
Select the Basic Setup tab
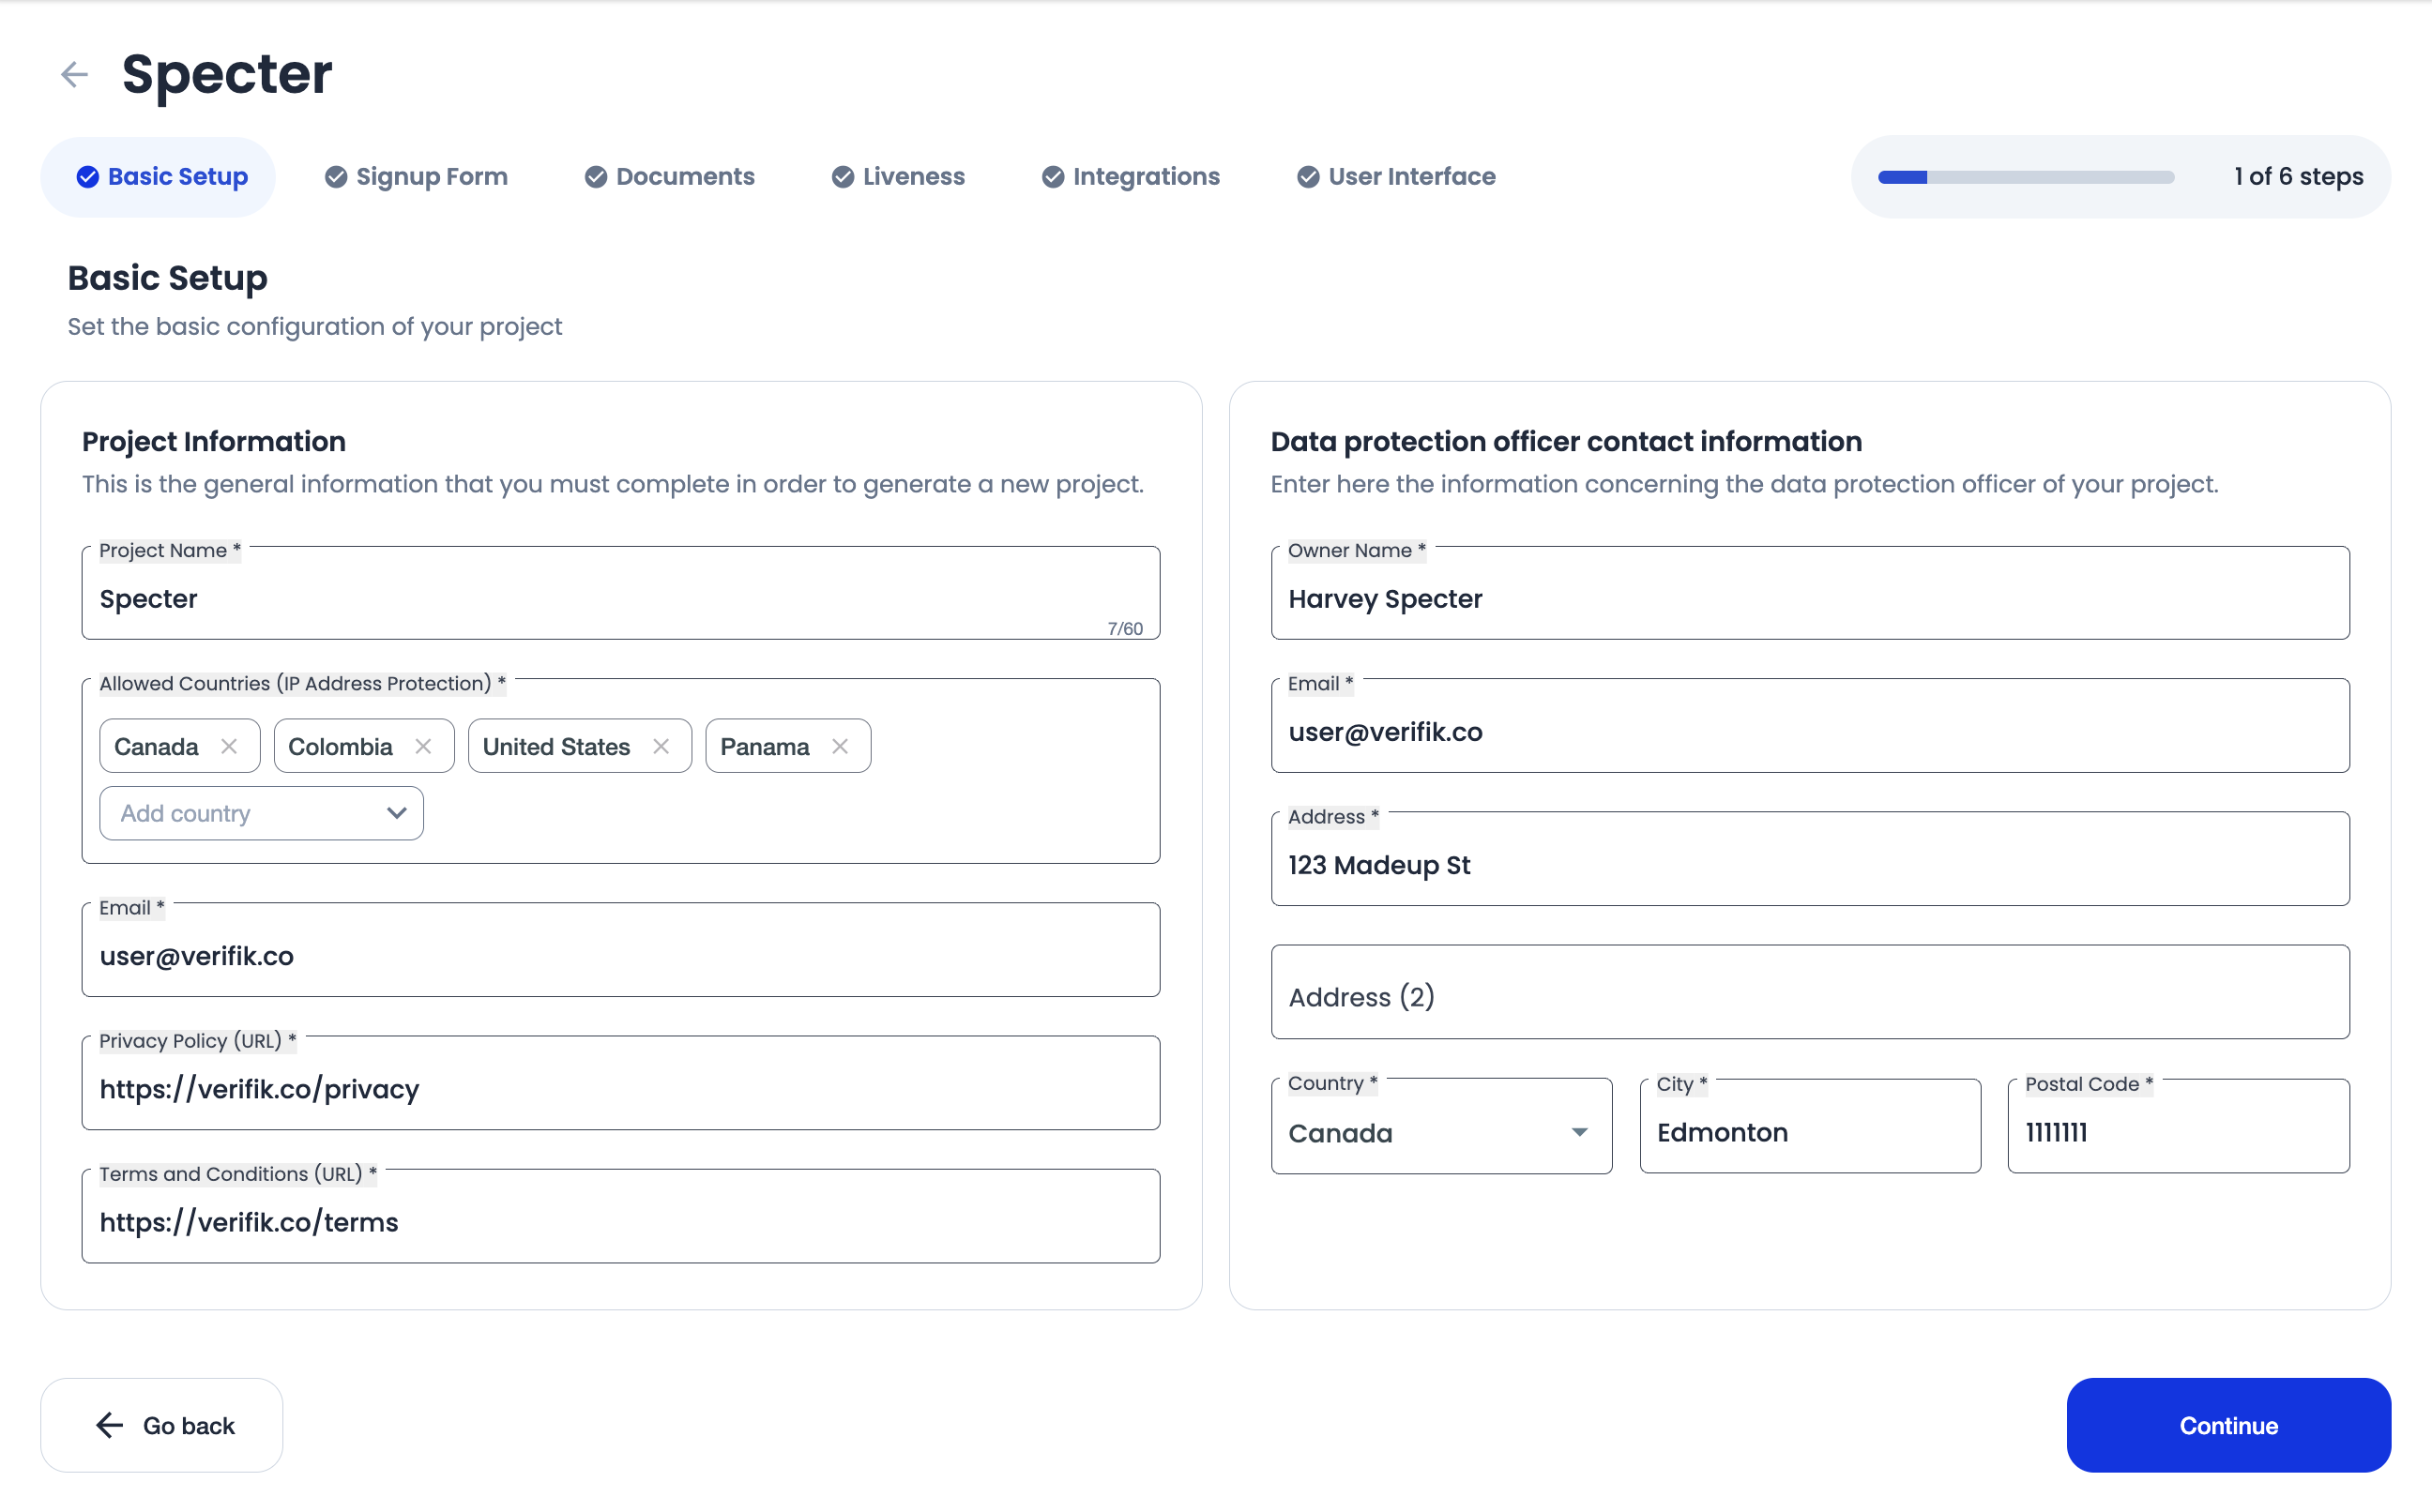click(160, 177)
